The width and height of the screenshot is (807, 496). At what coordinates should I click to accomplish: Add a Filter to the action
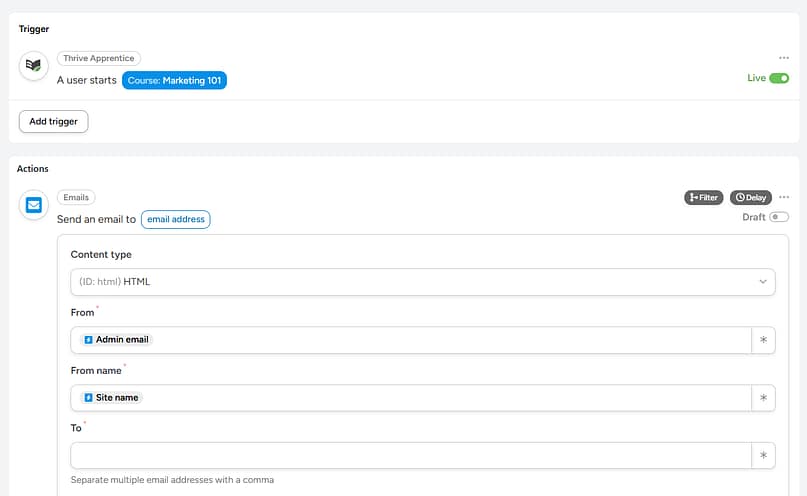[703, 198]
